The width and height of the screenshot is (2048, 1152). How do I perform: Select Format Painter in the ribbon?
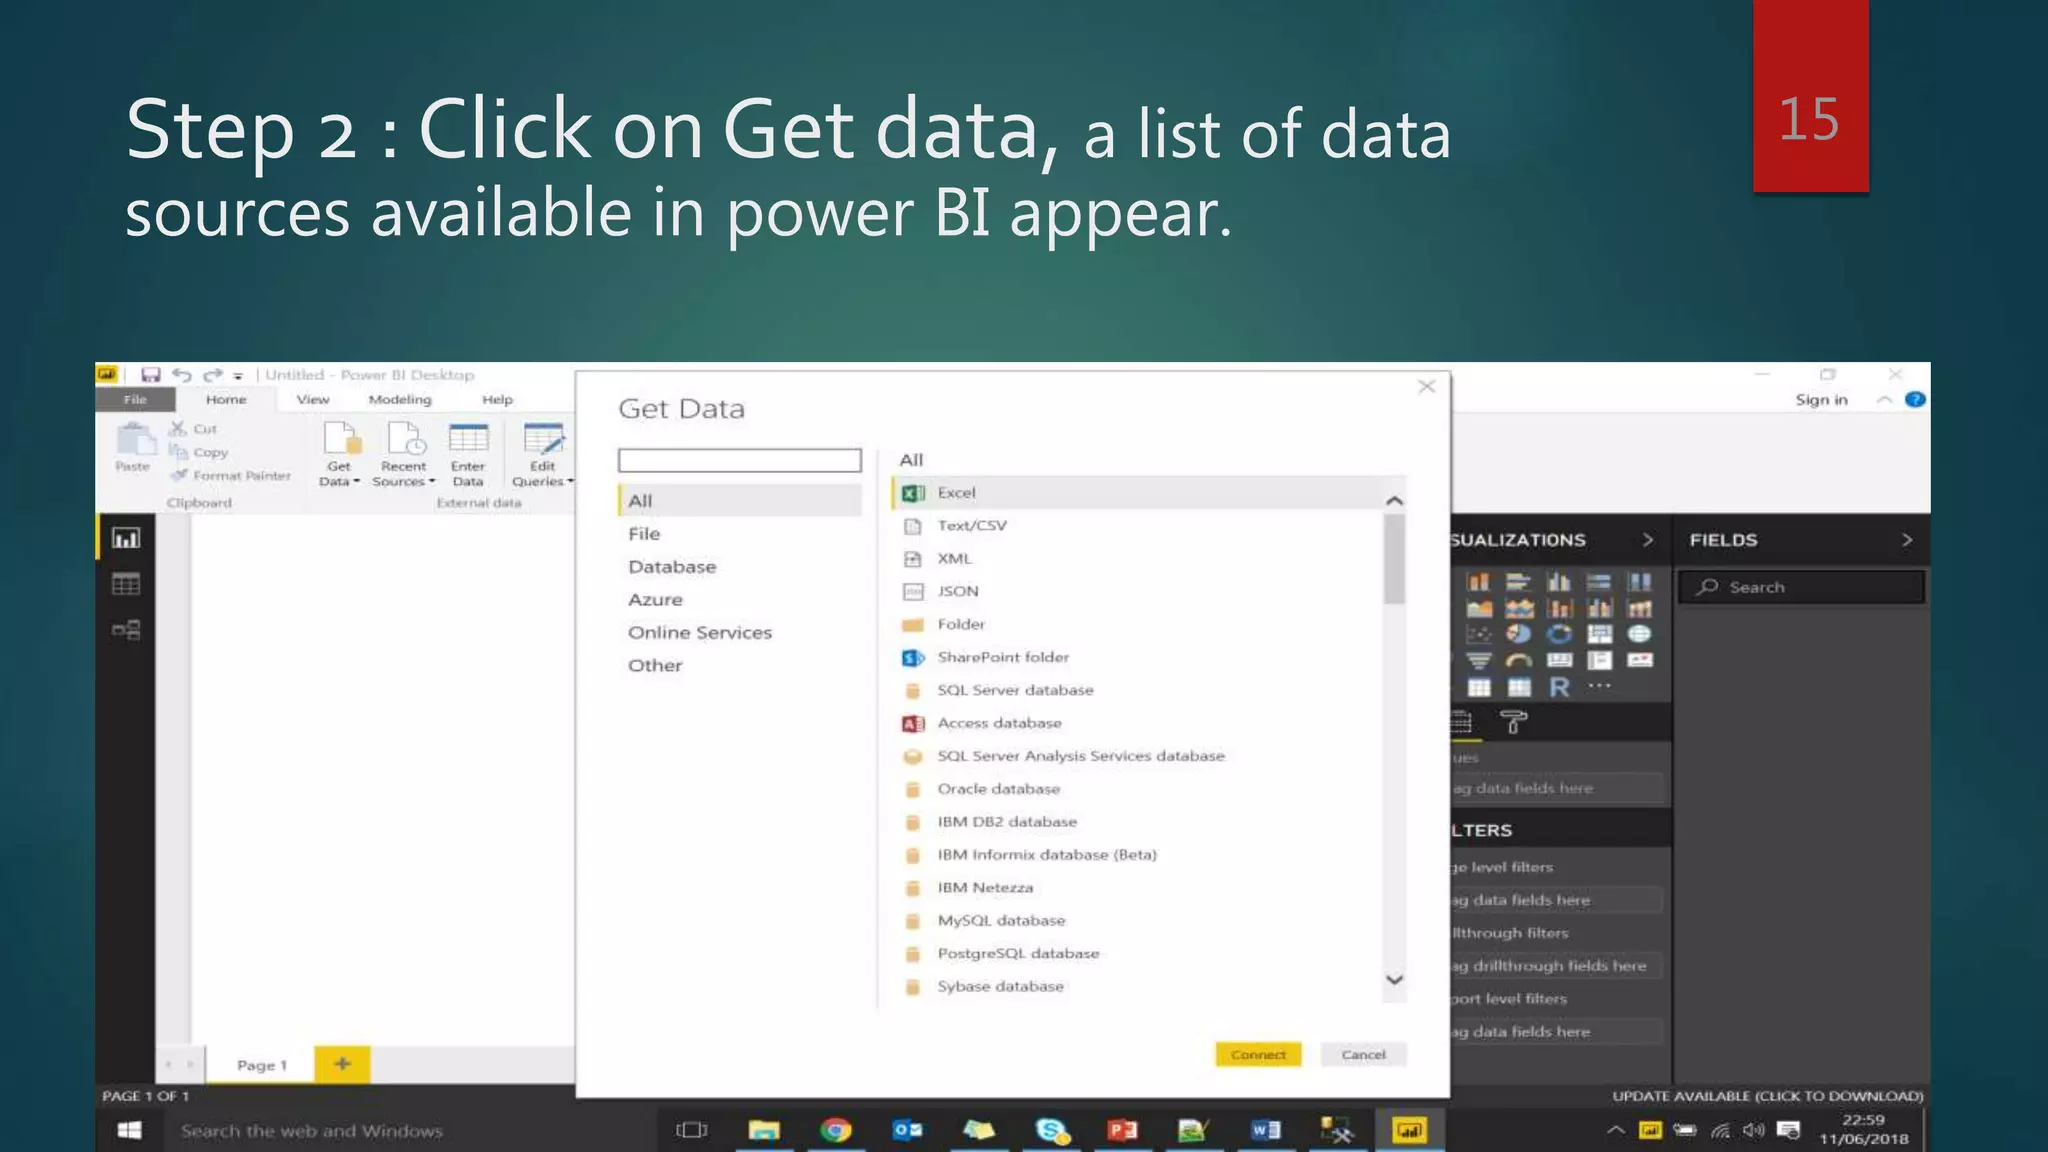click(x=231, y=476)
